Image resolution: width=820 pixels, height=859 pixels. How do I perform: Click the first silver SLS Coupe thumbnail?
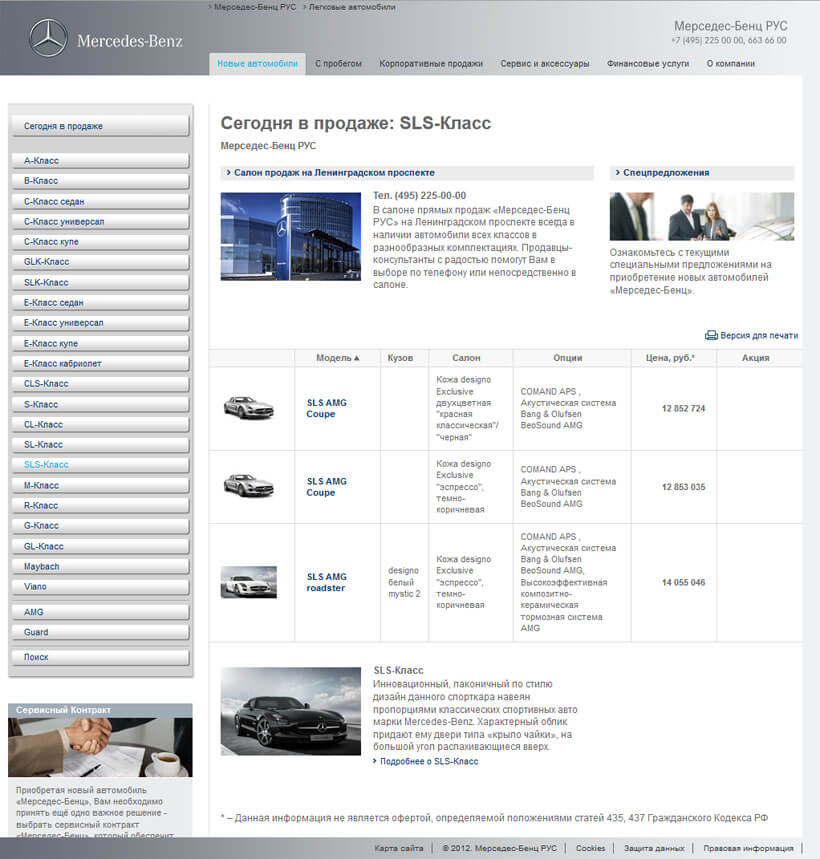(x=249, y=408)
